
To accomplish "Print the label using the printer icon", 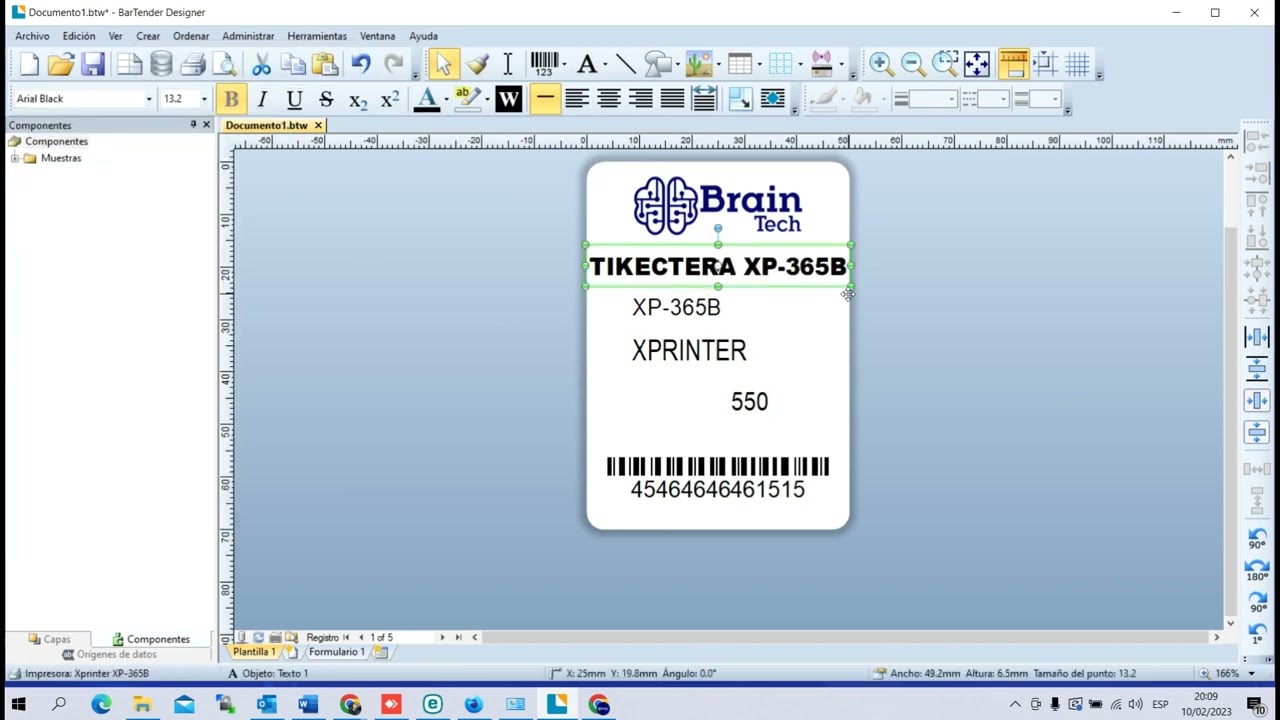I will (x=193, y=65).
